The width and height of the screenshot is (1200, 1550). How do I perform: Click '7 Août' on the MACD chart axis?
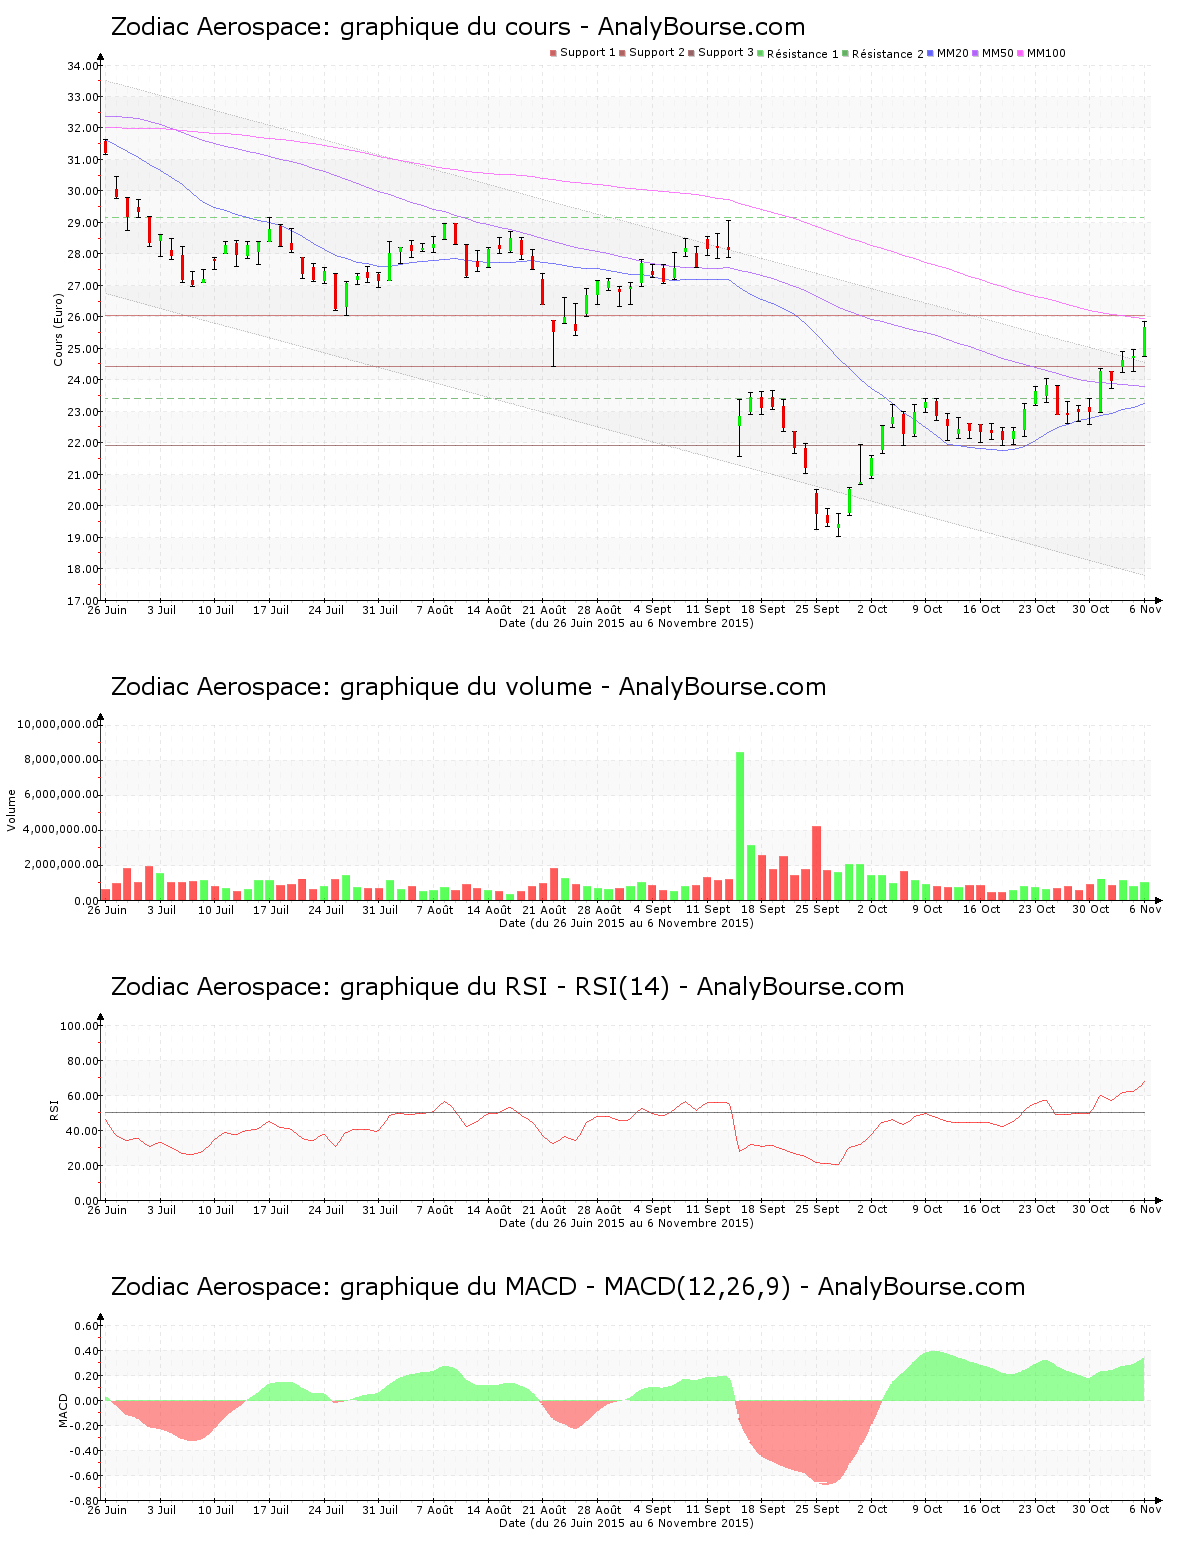pos(435,1509)
